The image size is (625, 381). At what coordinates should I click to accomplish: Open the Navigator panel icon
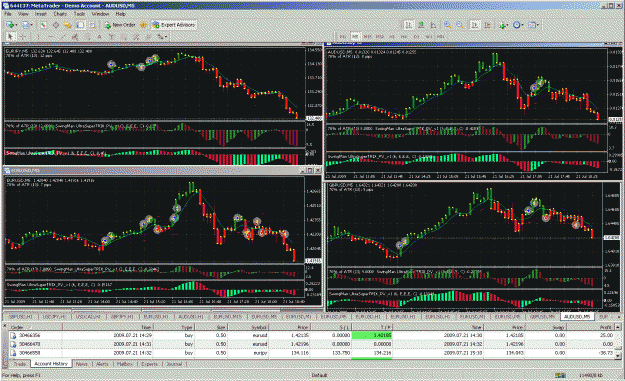pos(68,25)
